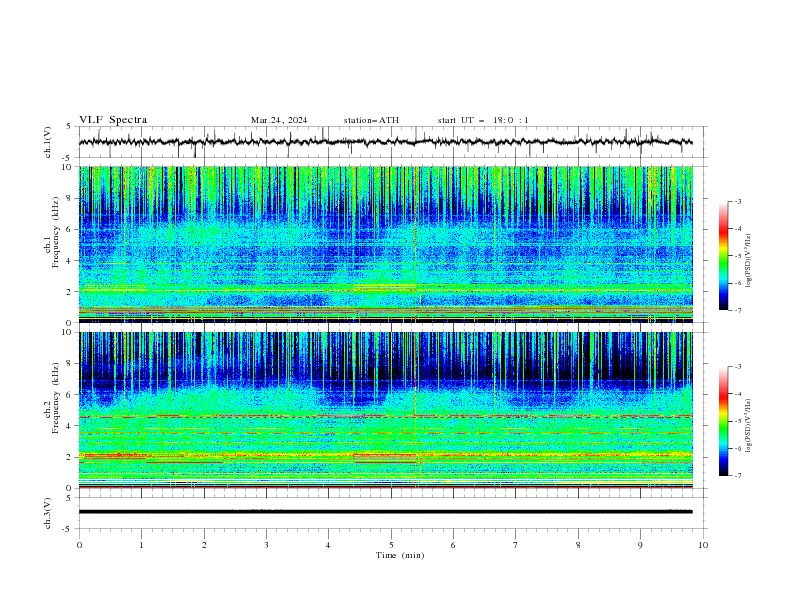Click the ch.2 PSD color bar

pyautogui.click(x=723, y=421)
